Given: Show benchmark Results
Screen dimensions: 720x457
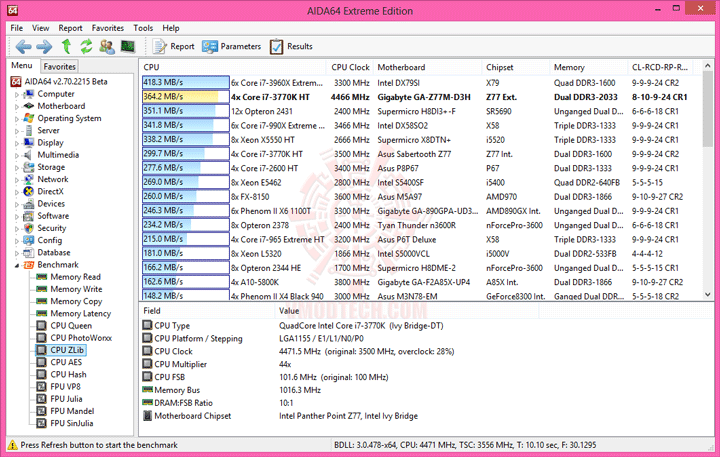Looking at the screenshot, I should [291, 46].
